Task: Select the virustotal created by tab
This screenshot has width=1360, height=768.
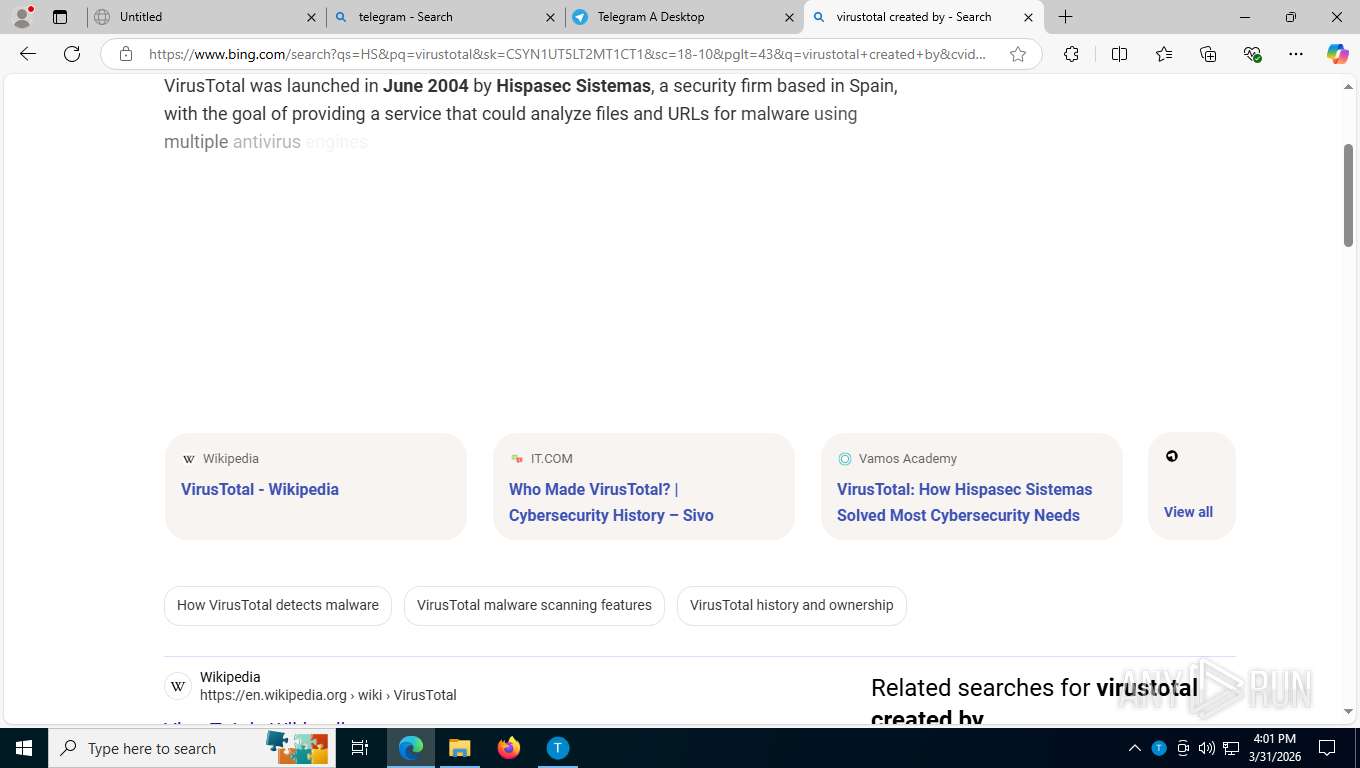Action: click(922, 17)
